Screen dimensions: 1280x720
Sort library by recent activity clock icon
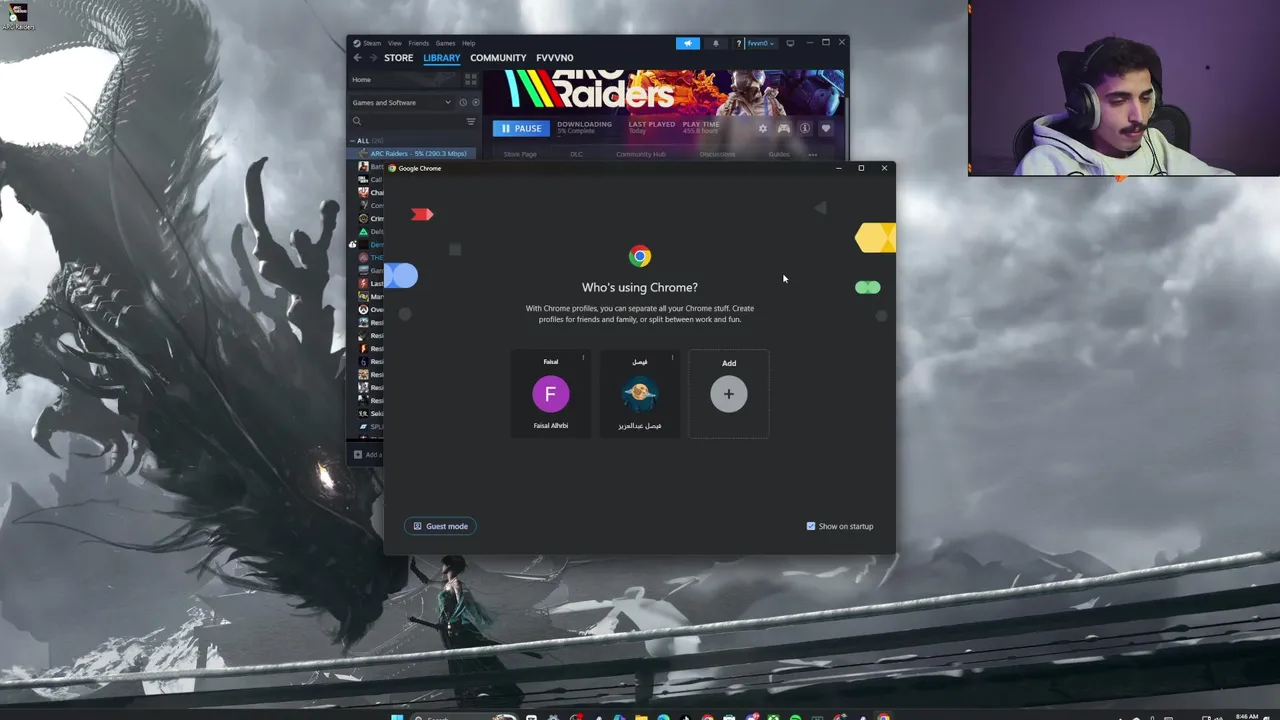(463, 102)
